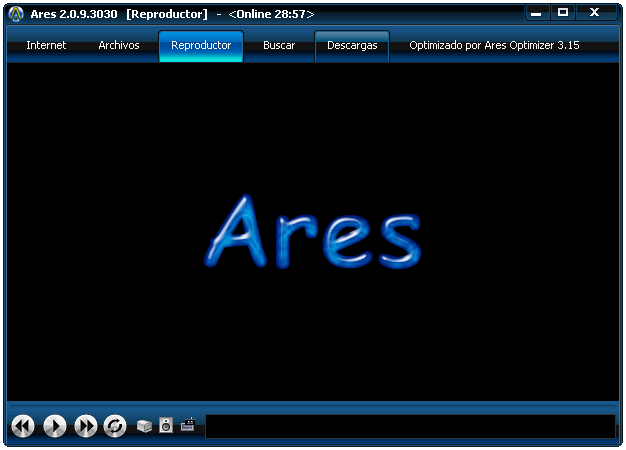Maximize the Ares window
The width and height of the screenshot is (626, 450).
pos(563,12)
